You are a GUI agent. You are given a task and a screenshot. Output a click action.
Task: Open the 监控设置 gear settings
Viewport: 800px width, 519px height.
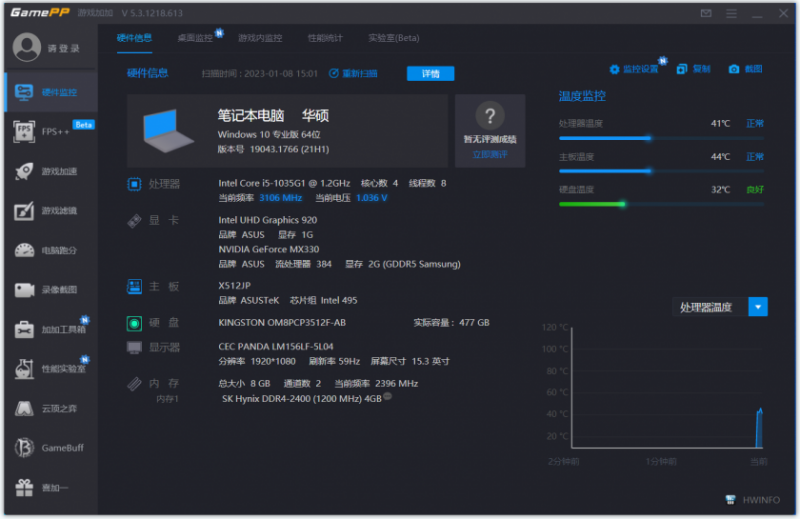634,69
